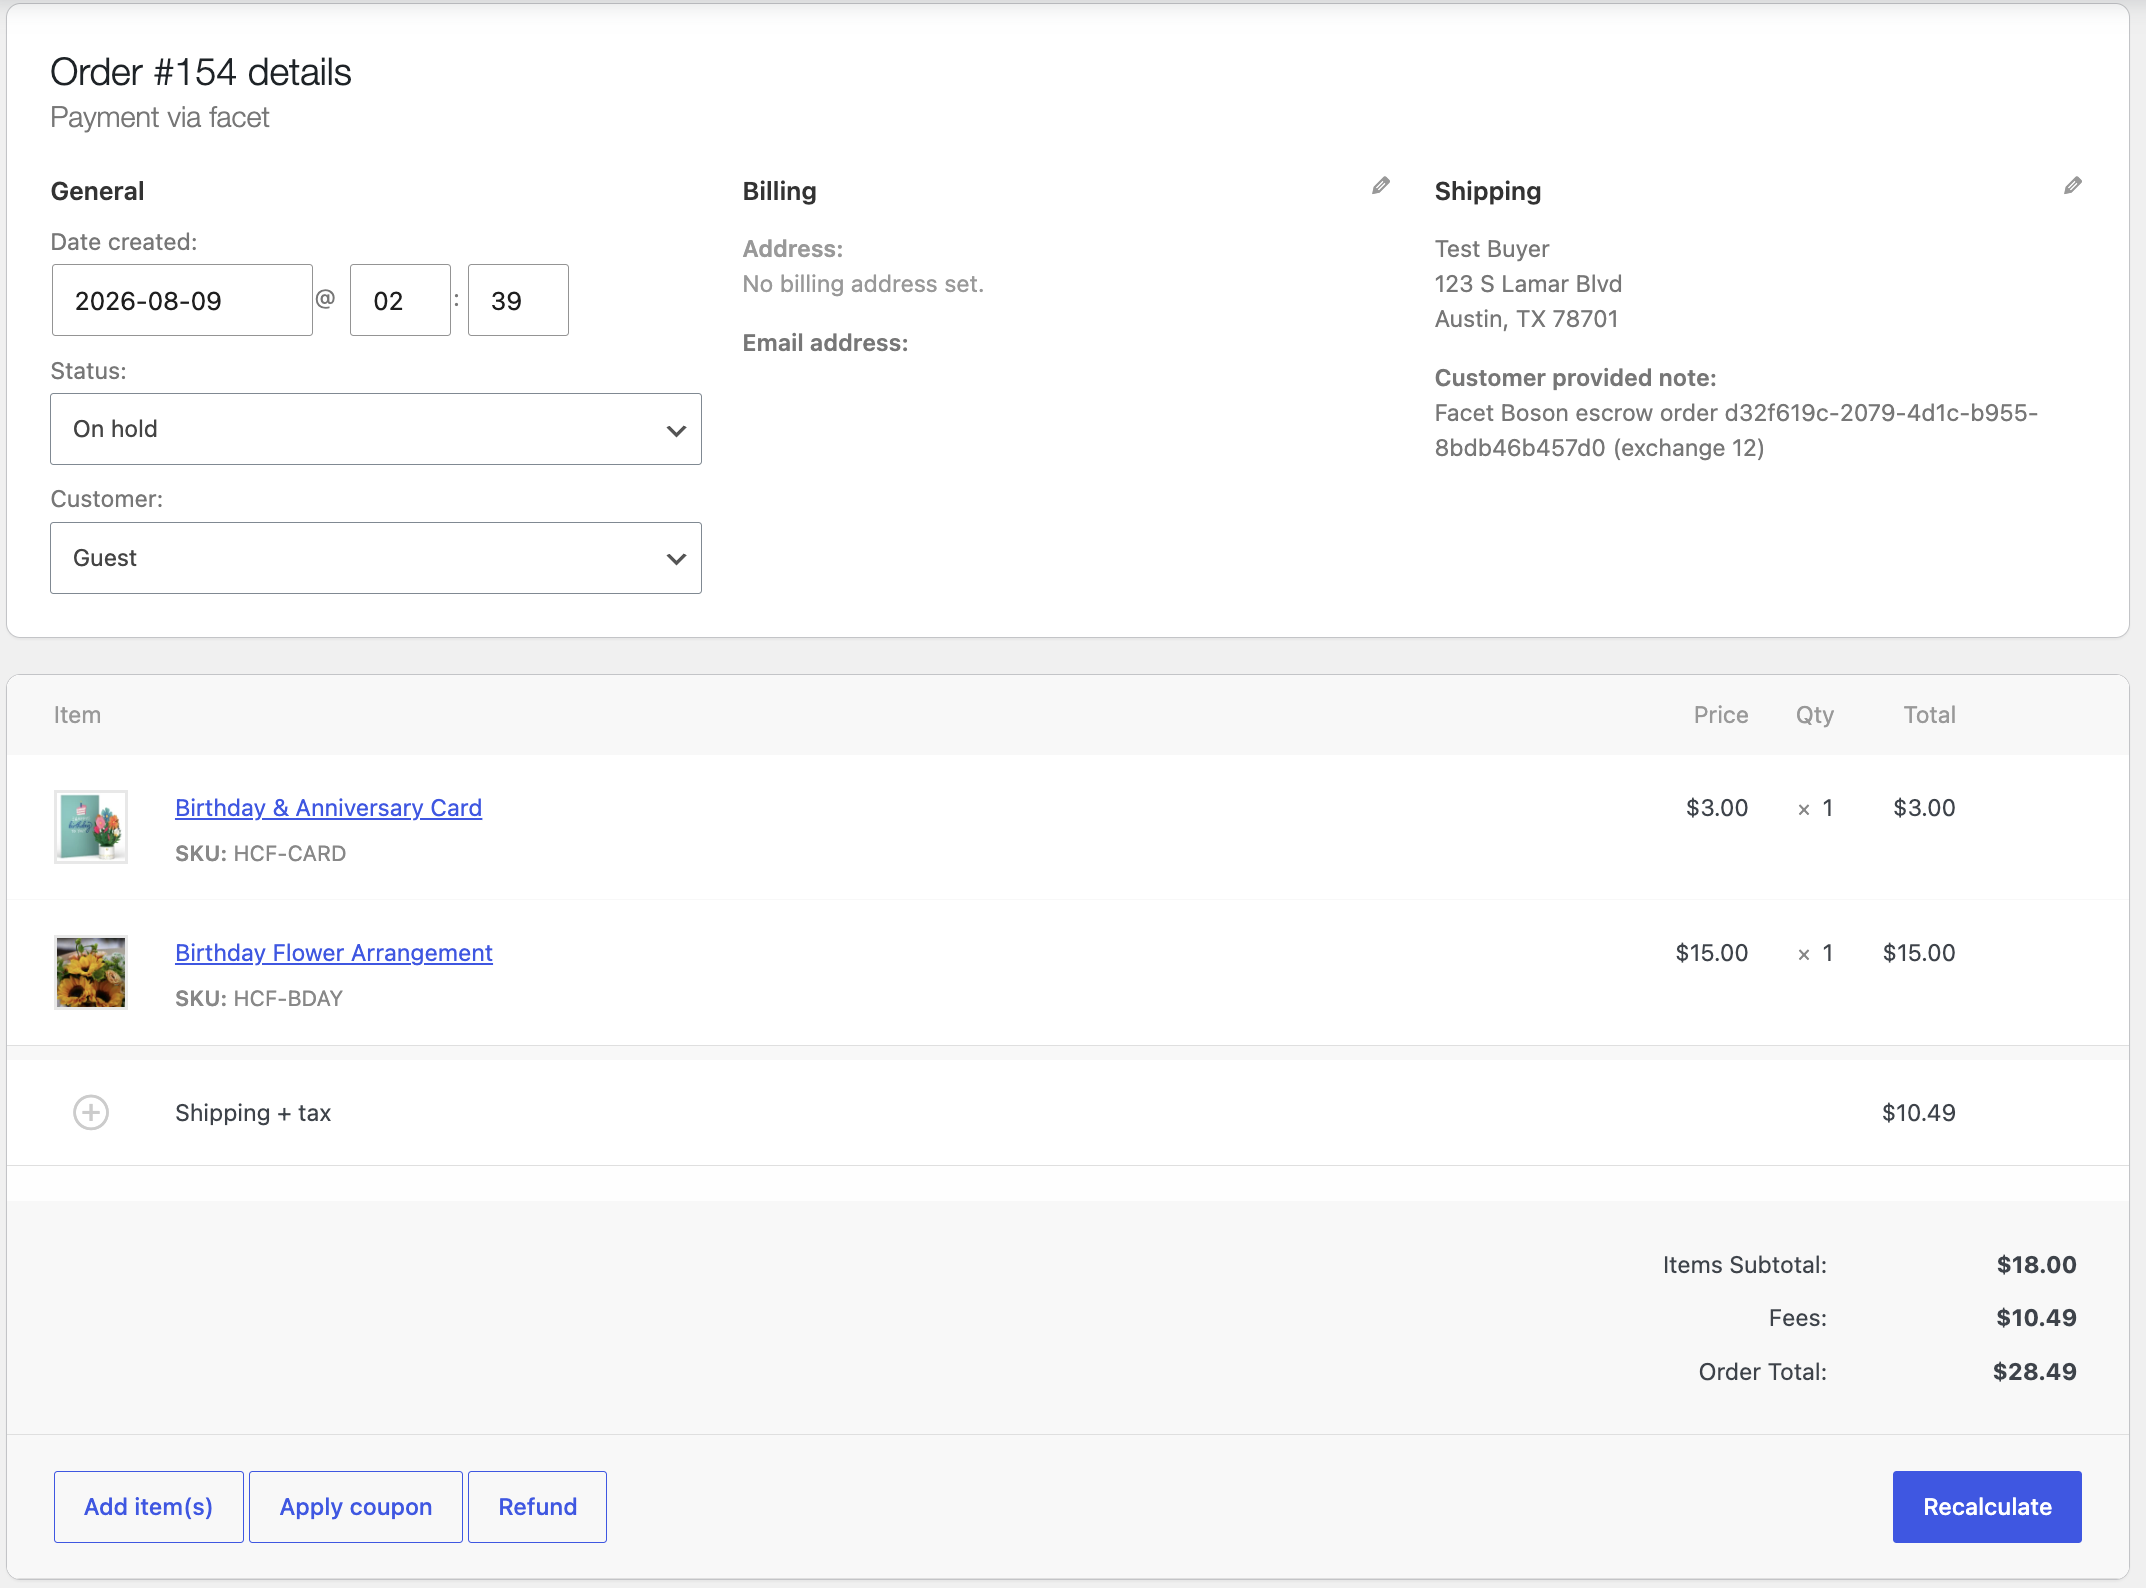Click the Fees value $10.49
The height and width of the screenshot is (1588, 2146).
(2036, 1318)
